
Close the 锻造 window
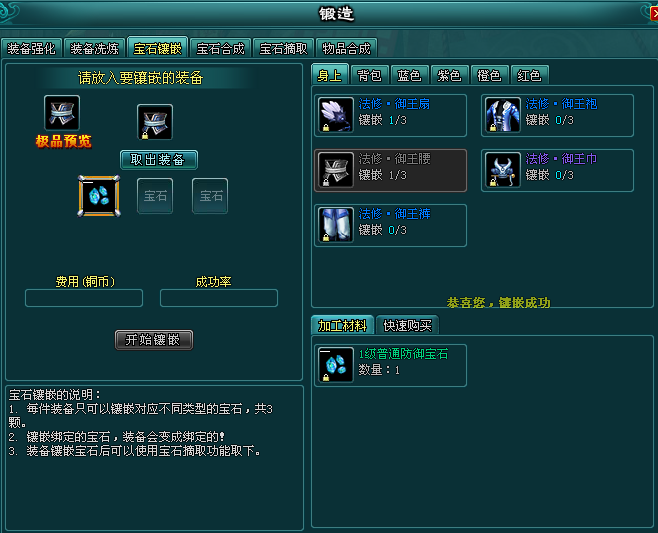point(654,13)
